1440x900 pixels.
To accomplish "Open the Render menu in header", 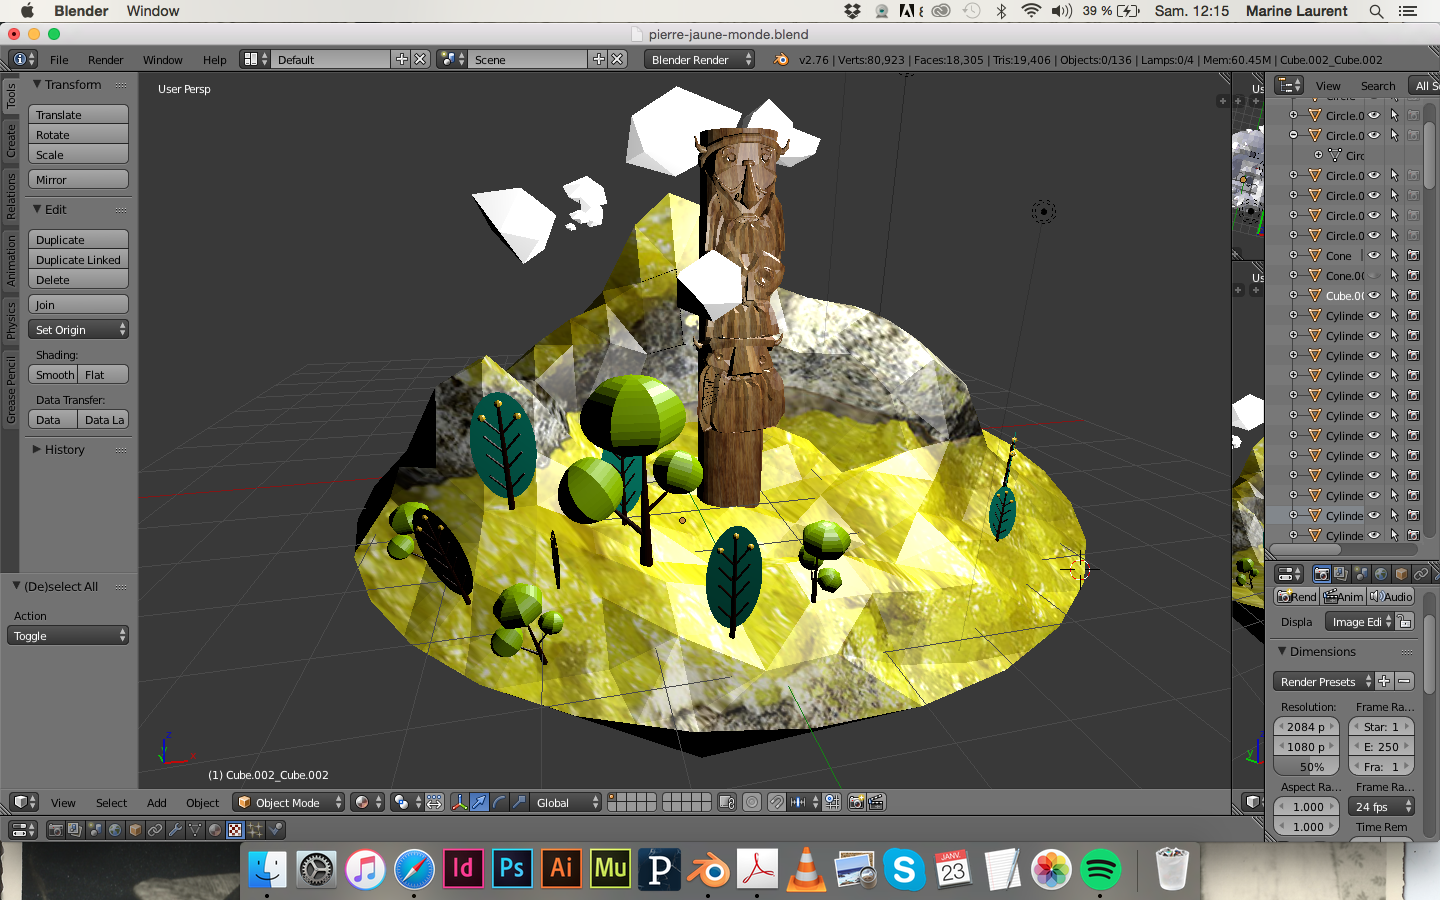I will (105, 60).
